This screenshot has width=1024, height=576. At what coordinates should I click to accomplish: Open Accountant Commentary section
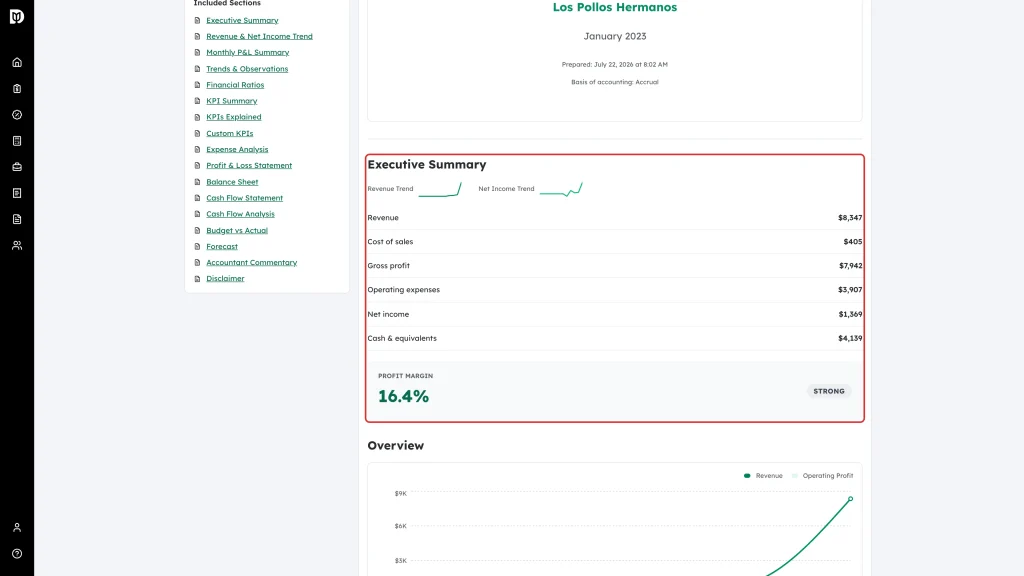coord(251,263)
